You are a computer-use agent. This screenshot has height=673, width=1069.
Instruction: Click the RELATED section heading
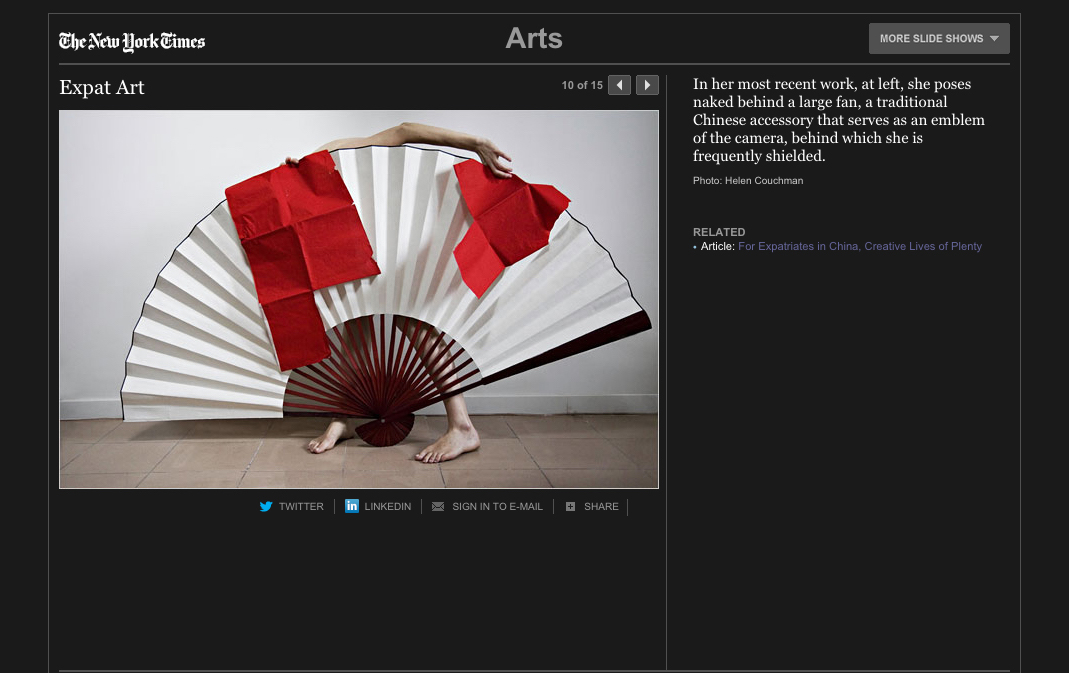(x=719, y=232)
